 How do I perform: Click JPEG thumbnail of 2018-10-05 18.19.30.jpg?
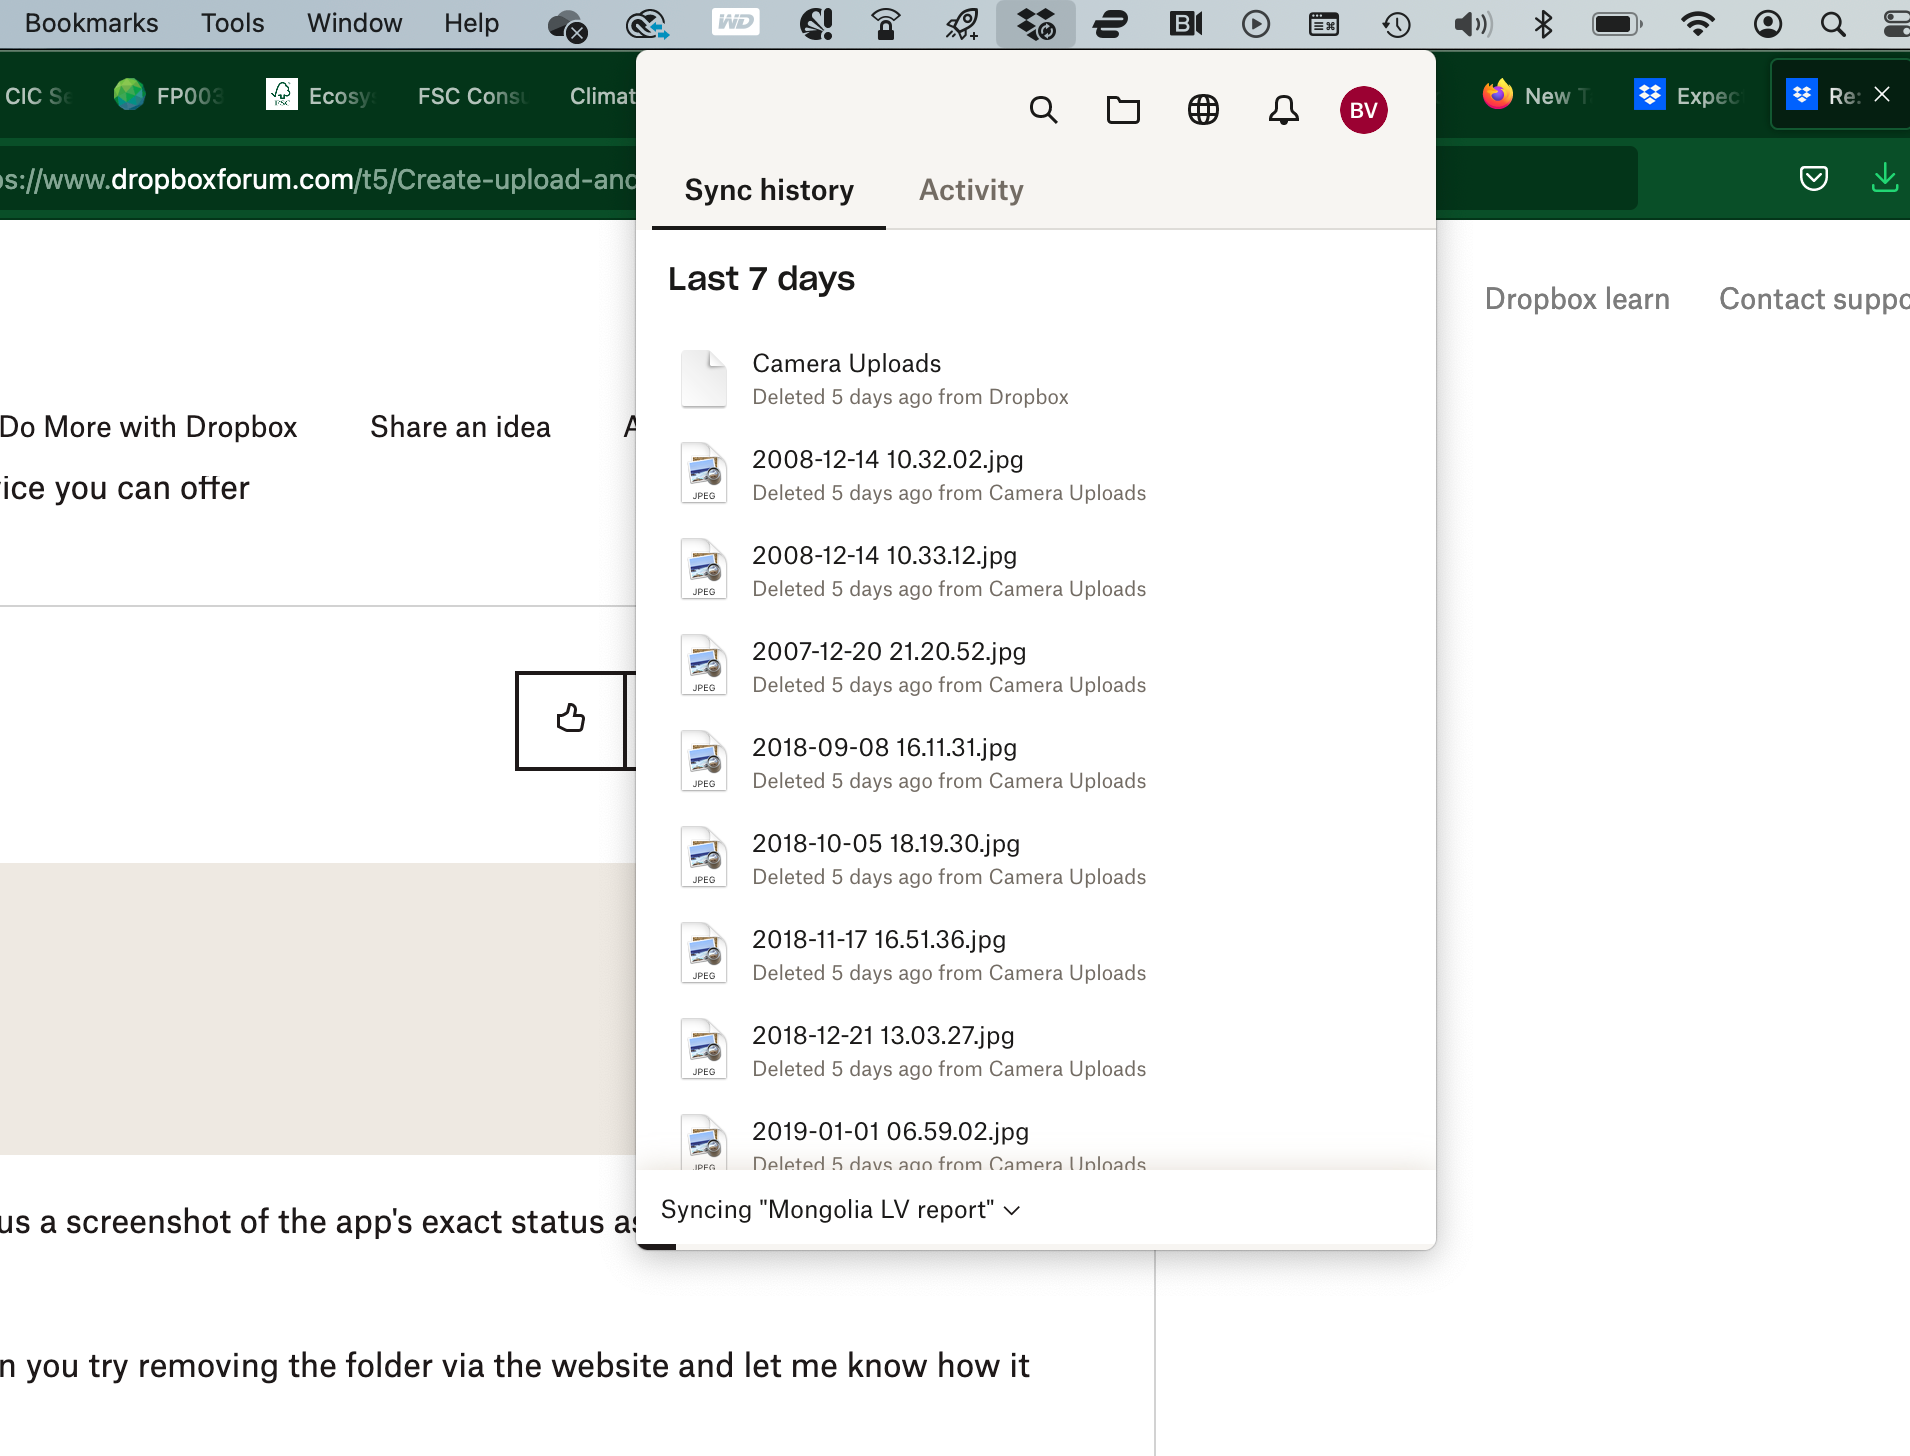click(704, 858)
